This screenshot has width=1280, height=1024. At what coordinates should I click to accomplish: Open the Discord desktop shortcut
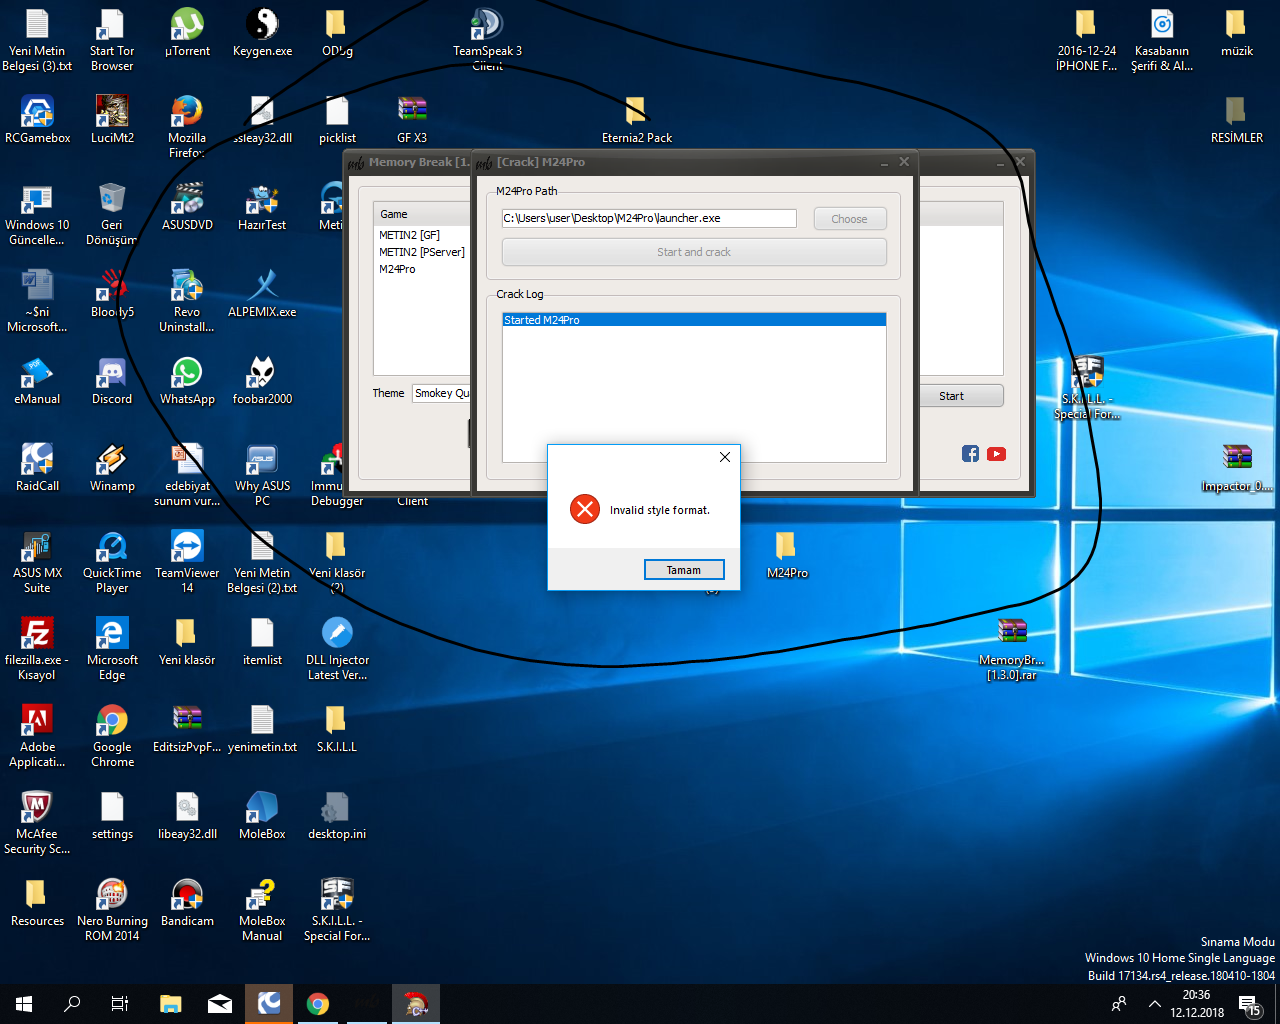112,381
